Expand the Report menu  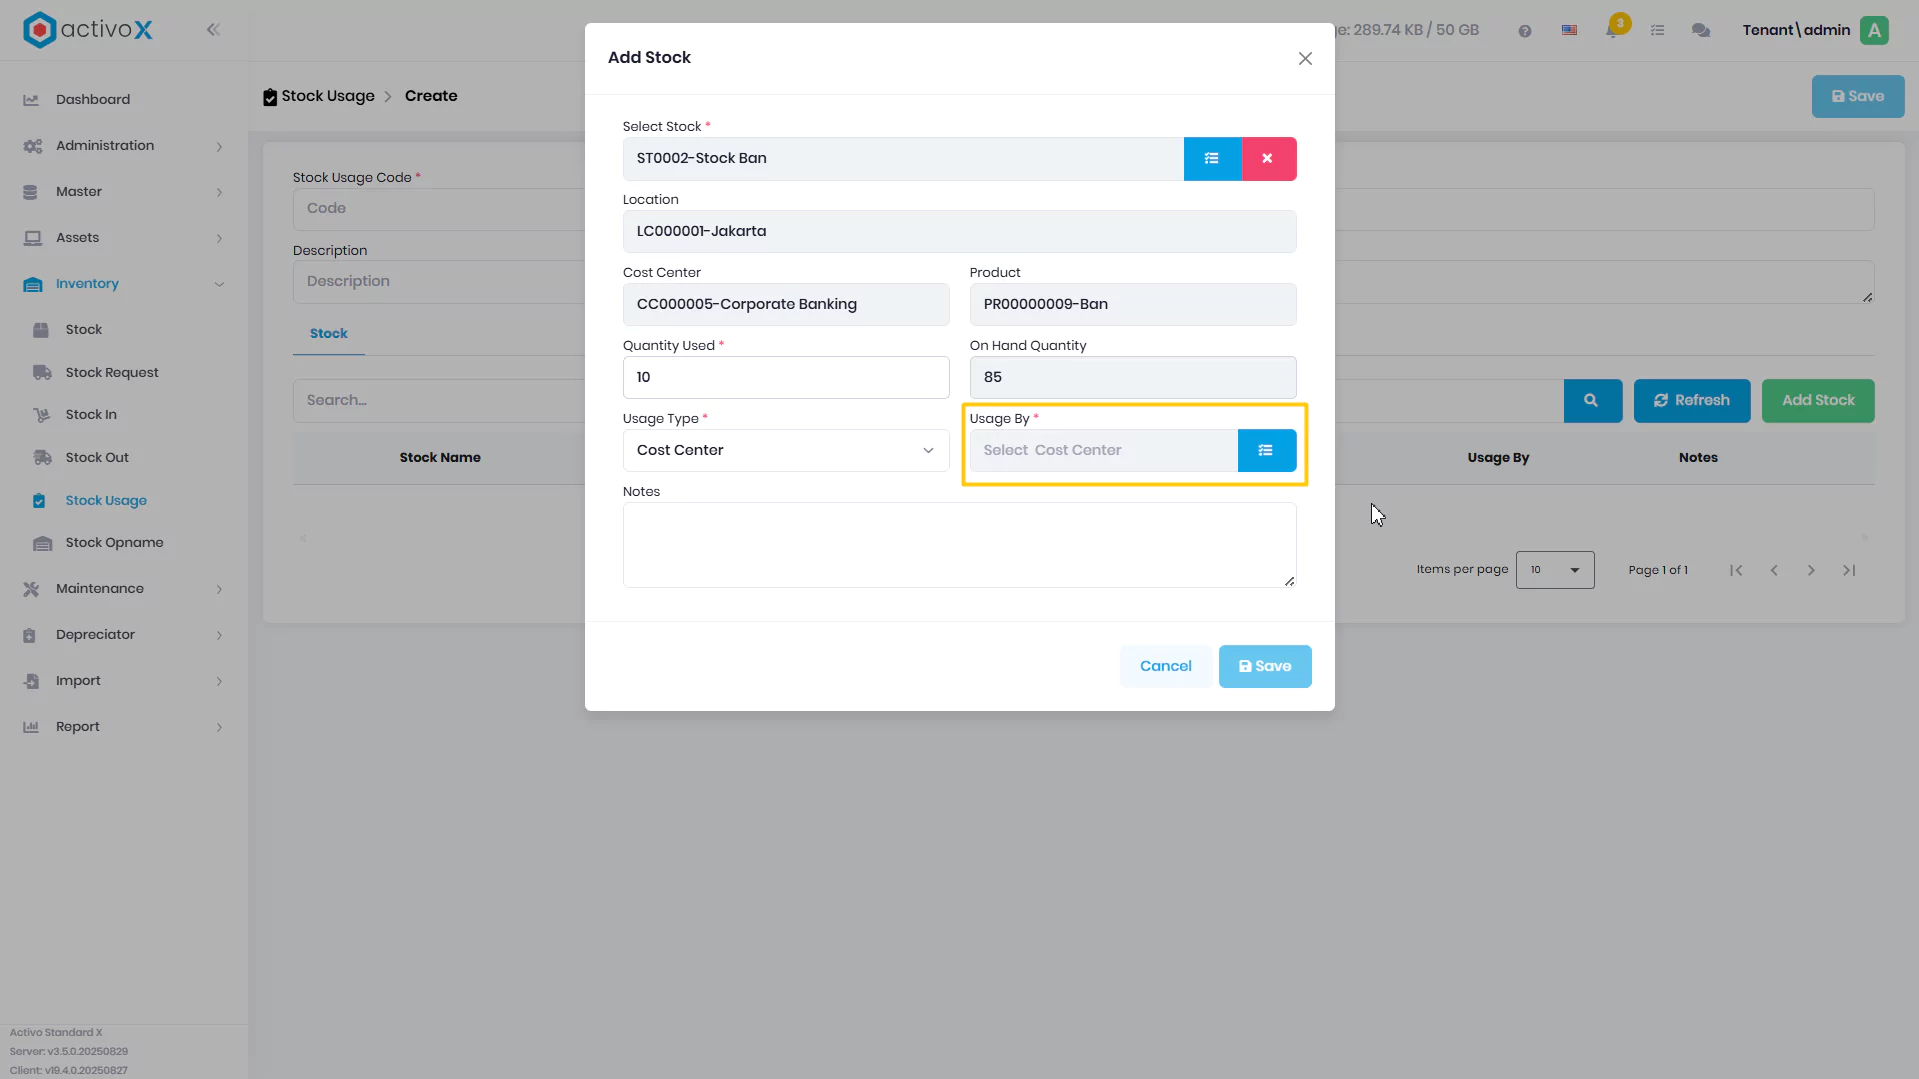click(124, 727)
